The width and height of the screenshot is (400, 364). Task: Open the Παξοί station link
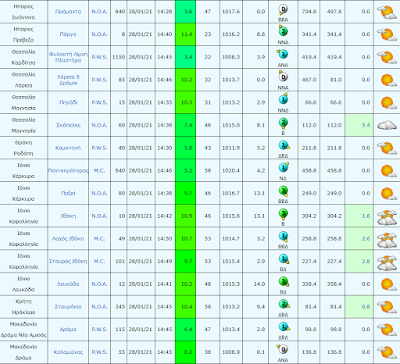tap(68, 193)
